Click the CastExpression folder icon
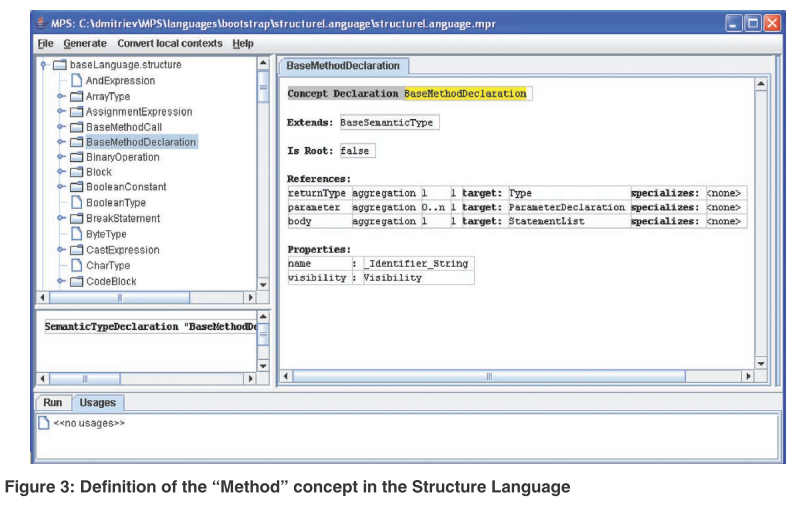The image size is (797, 505). pyautogui.click(x=76, y=249)
